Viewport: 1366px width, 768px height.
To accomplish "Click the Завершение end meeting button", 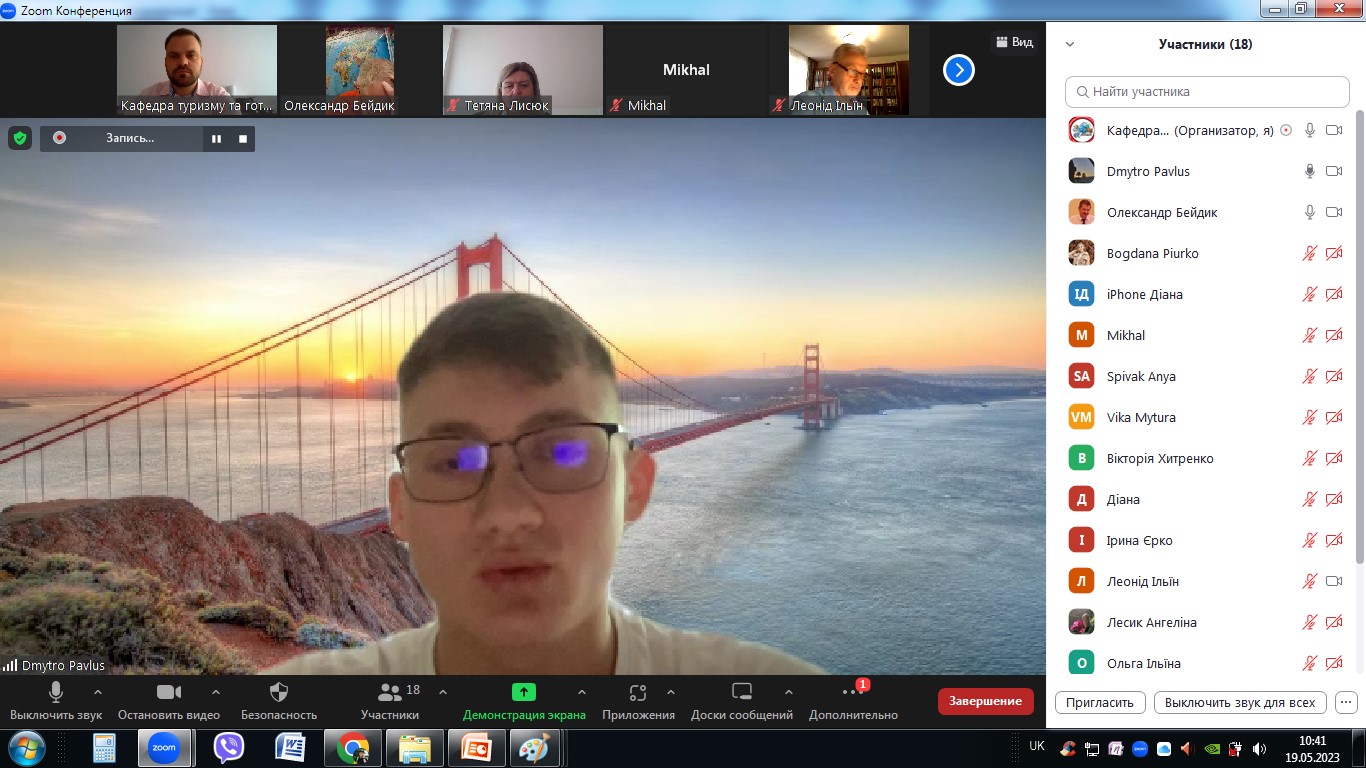I will tap(985, 701).
